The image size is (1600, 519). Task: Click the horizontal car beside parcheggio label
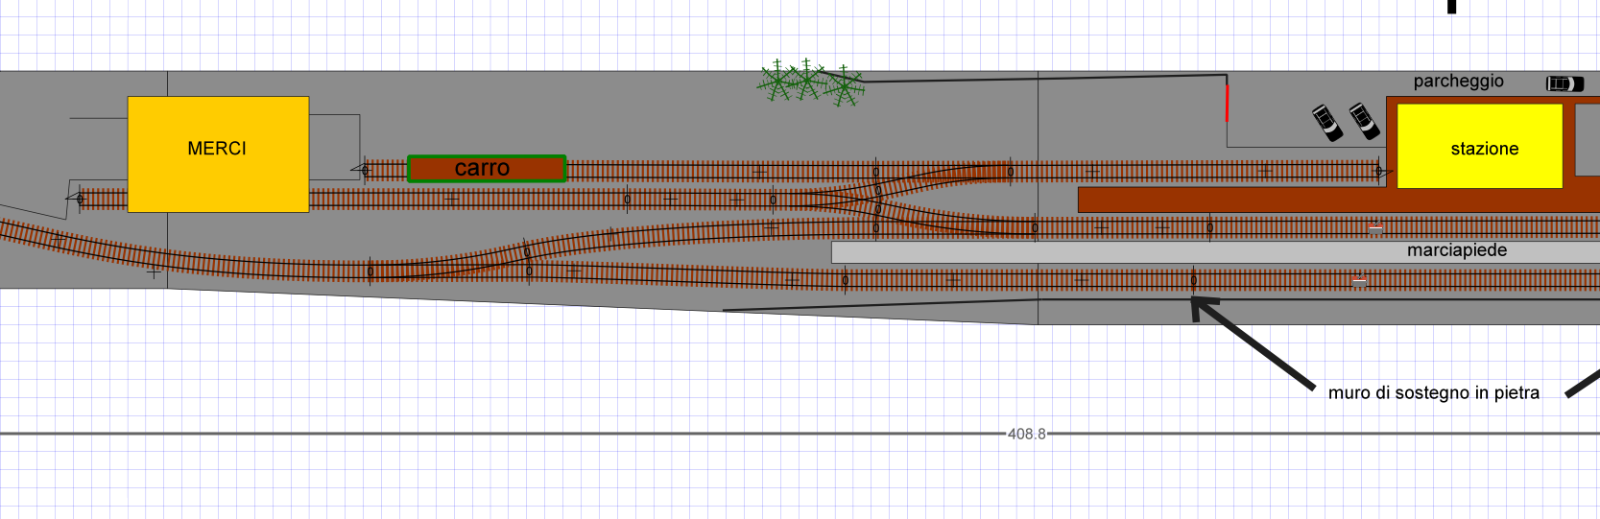pyautogui.click(x=1564, y=84)
